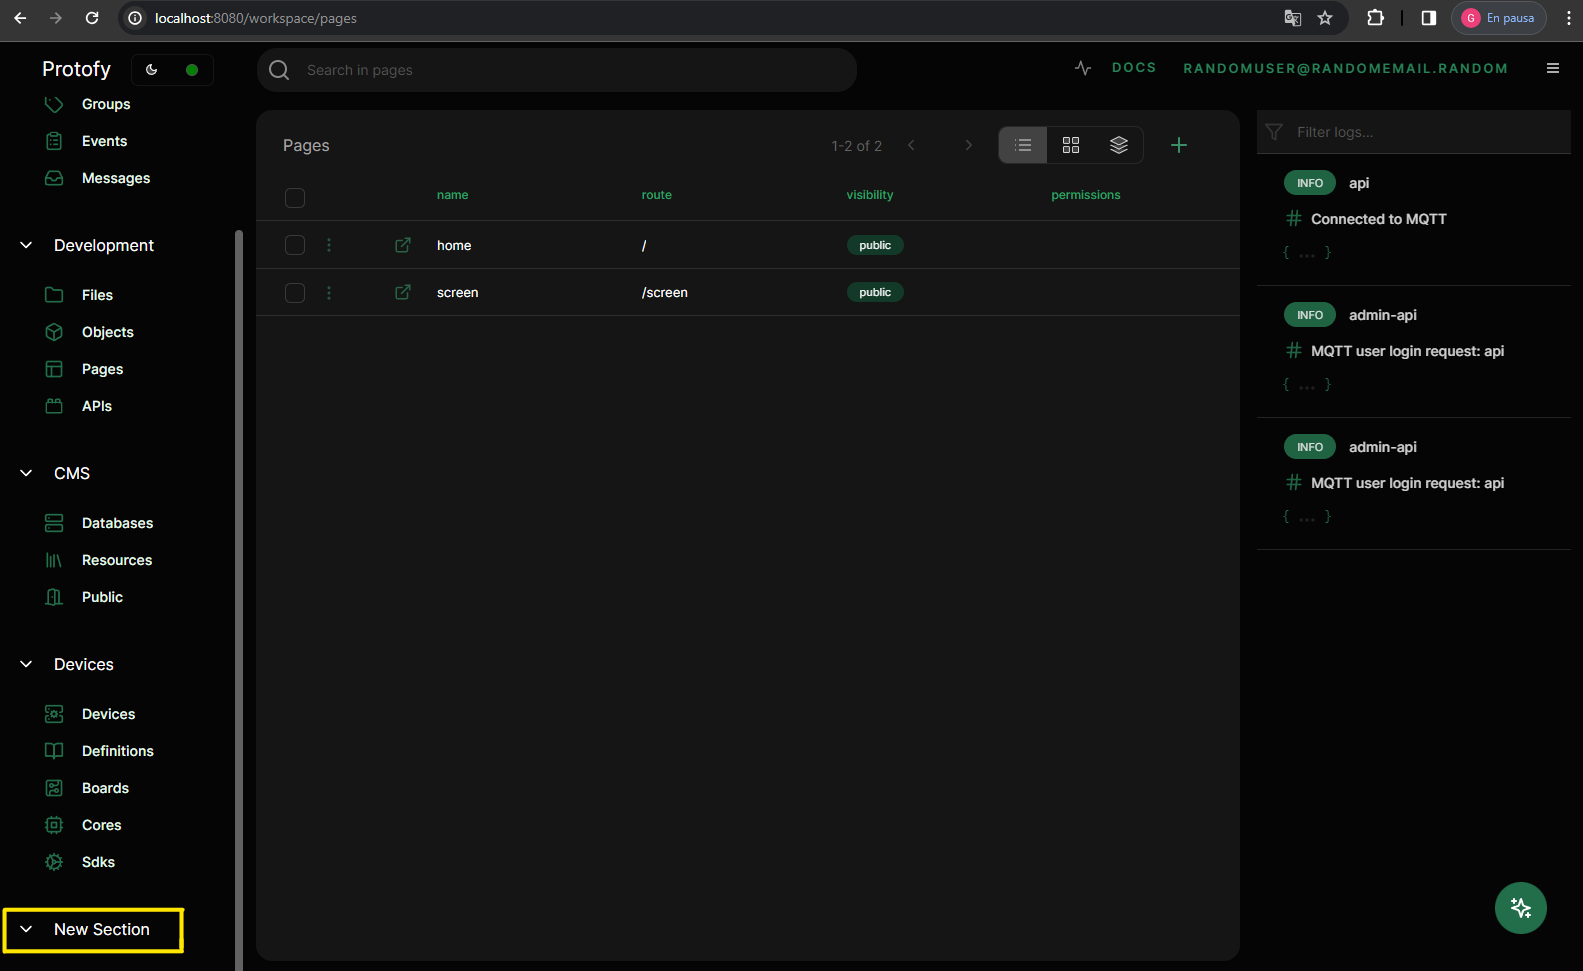Click the Boards sidebar icon
Image resolution: width=1583 pixels, height=971 pixels.
[x=54, y=788]
